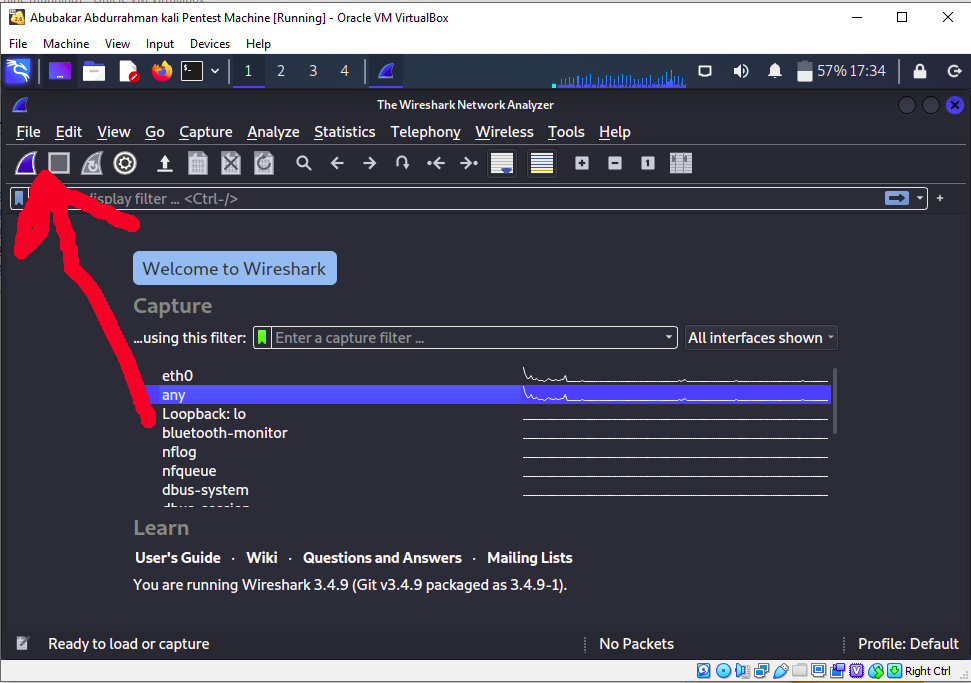Click Welcome to Wireshark banner
This screenshot has height=683, width=971.
[235, 268]
